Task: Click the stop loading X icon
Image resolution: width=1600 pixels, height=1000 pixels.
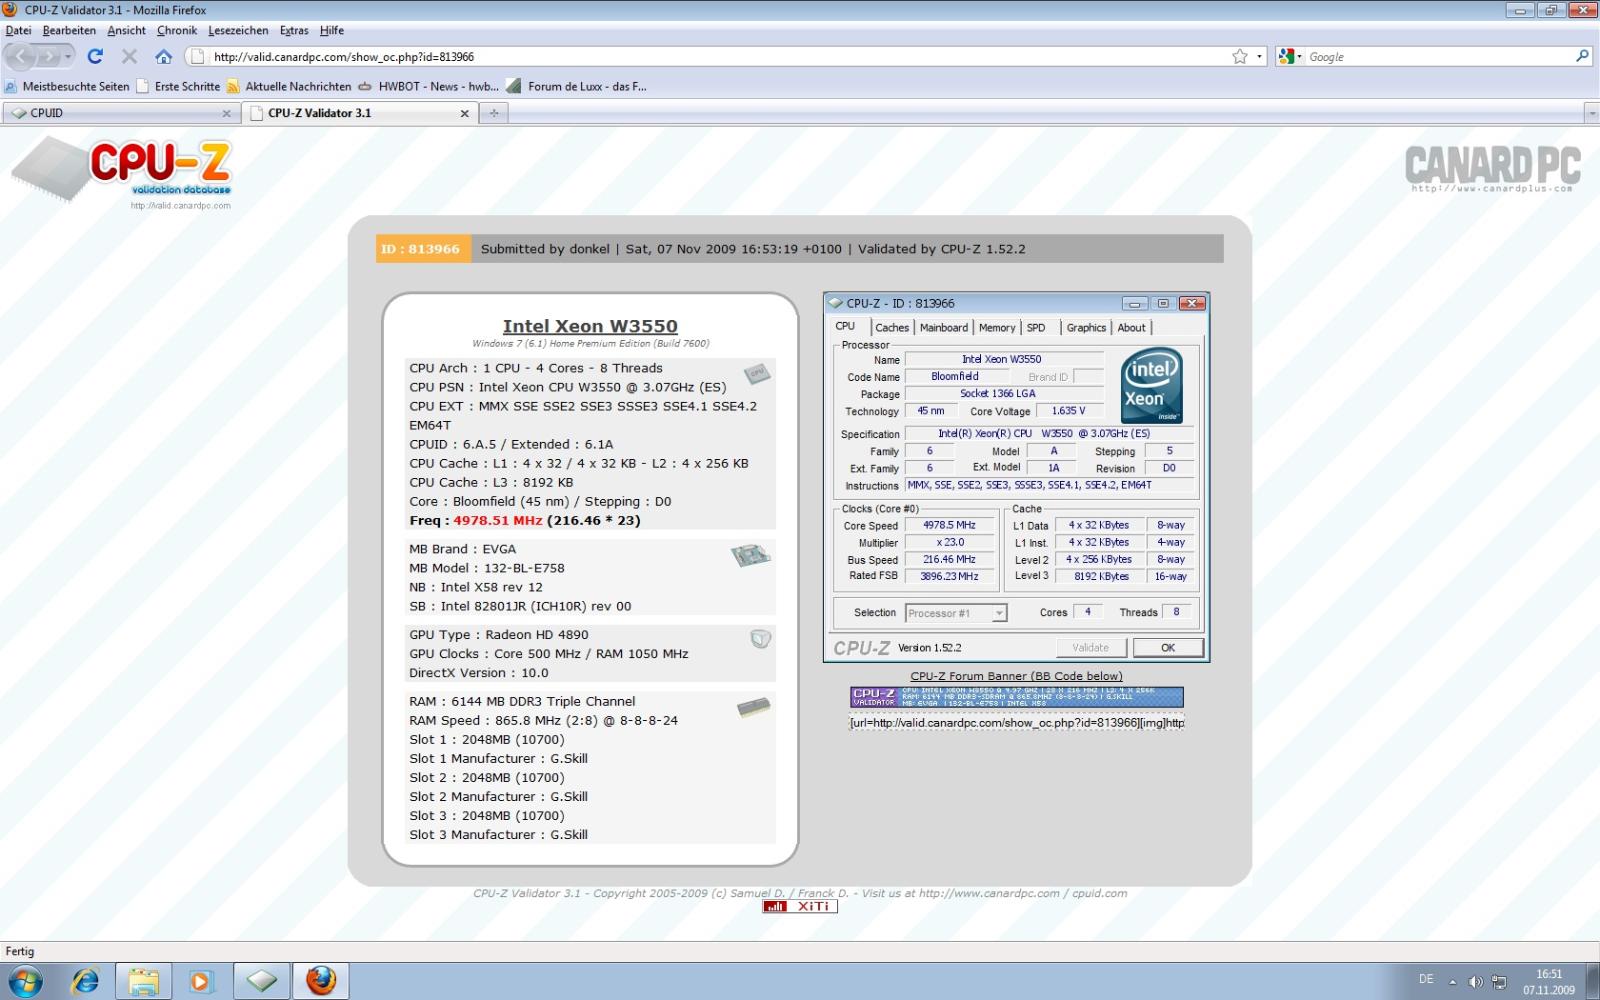Action: click(x=129, y=57)
